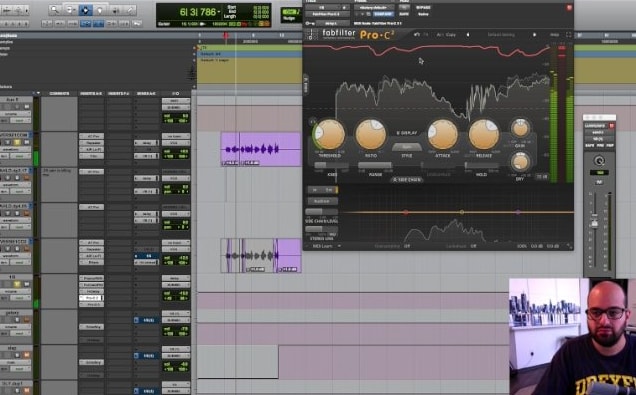This screenshot has width=636, height=395.
Task: Click Copy in the Pro-C 2 header
Action: tap(450, 35)
